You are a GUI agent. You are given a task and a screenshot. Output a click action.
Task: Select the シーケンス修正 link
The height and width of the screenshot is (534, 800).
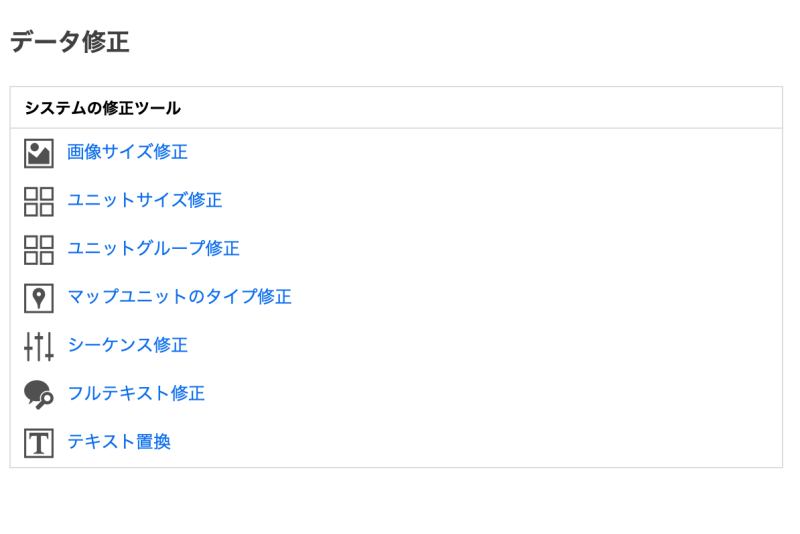127,345
